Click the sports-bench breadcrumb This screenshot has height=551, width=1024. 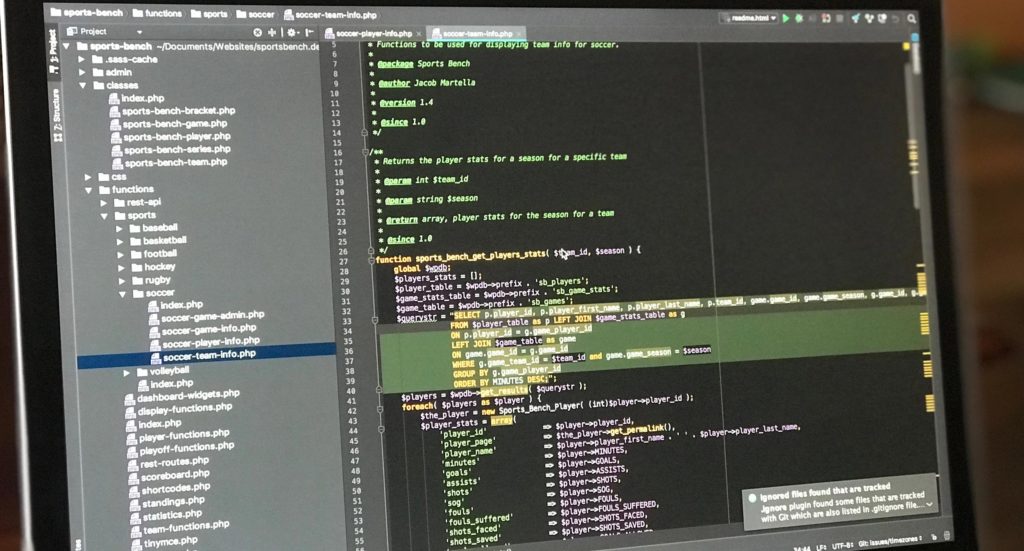86,12
